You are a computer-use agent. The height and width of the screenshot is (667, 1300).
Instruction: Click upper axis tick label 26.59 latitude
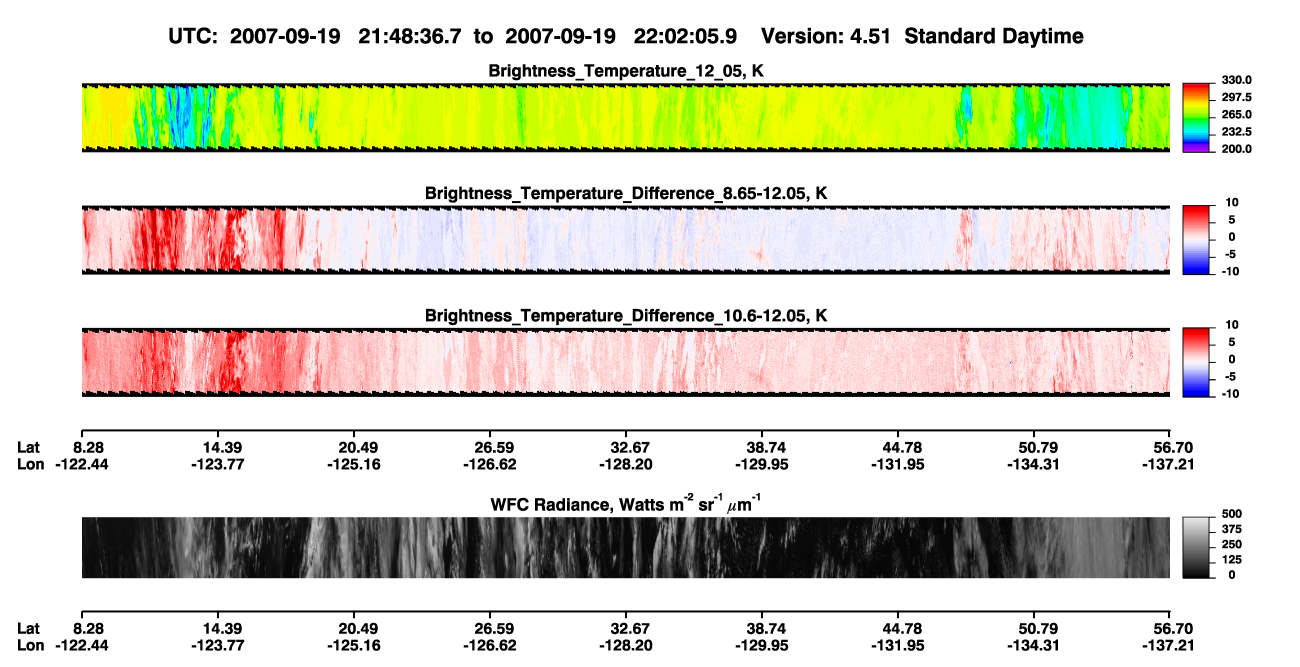click(x=490, y=448)
